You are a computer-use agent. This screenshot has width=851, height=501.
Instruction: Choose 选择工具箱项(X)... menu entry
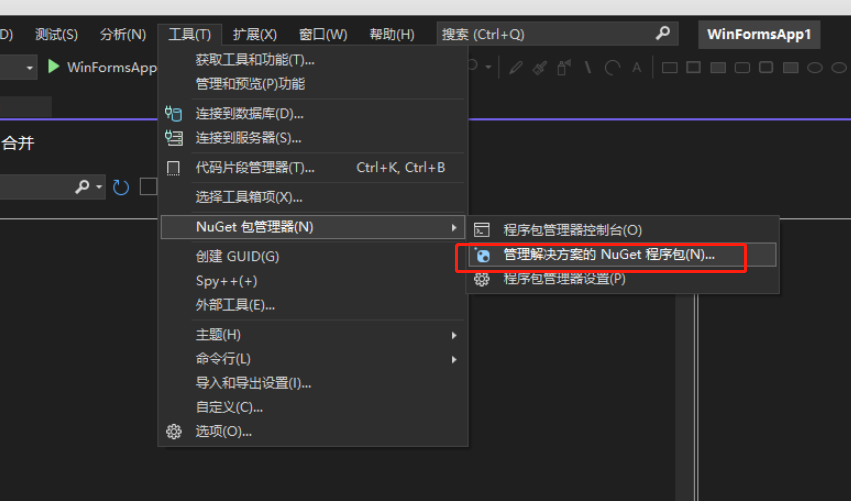pyautogui.click(x=313, y=197)
